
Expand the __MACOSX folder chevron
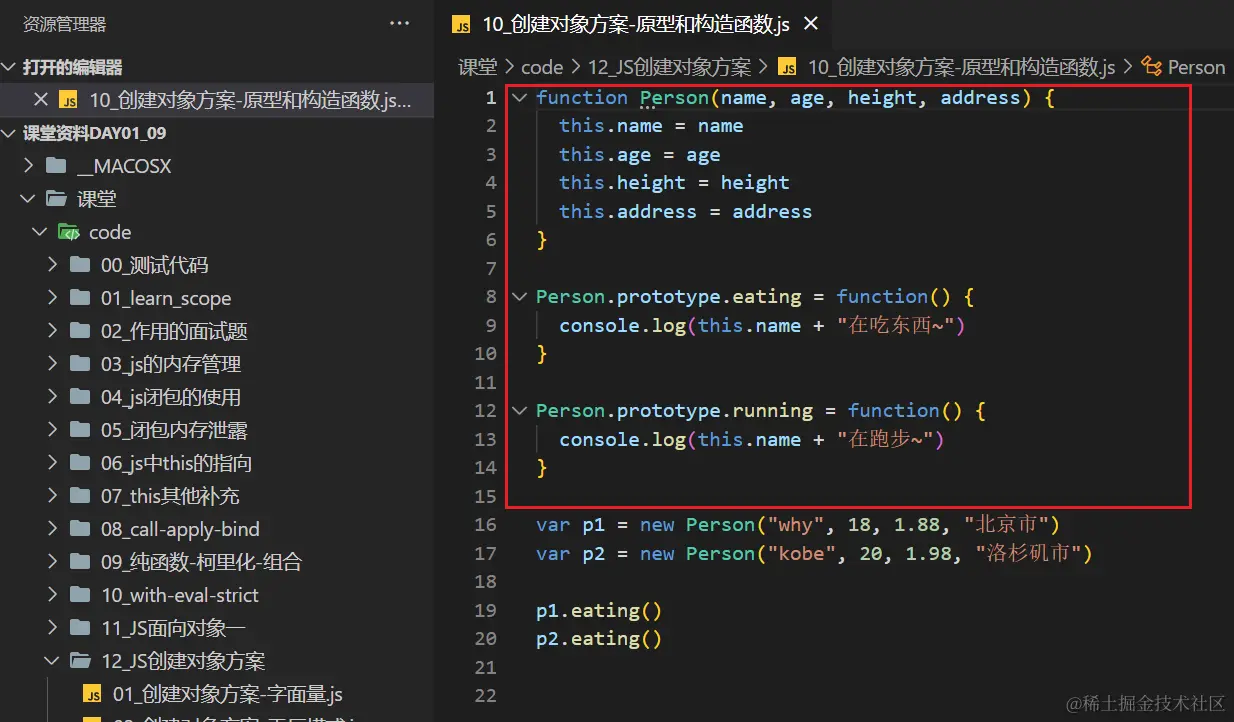[x=29, y=166]
